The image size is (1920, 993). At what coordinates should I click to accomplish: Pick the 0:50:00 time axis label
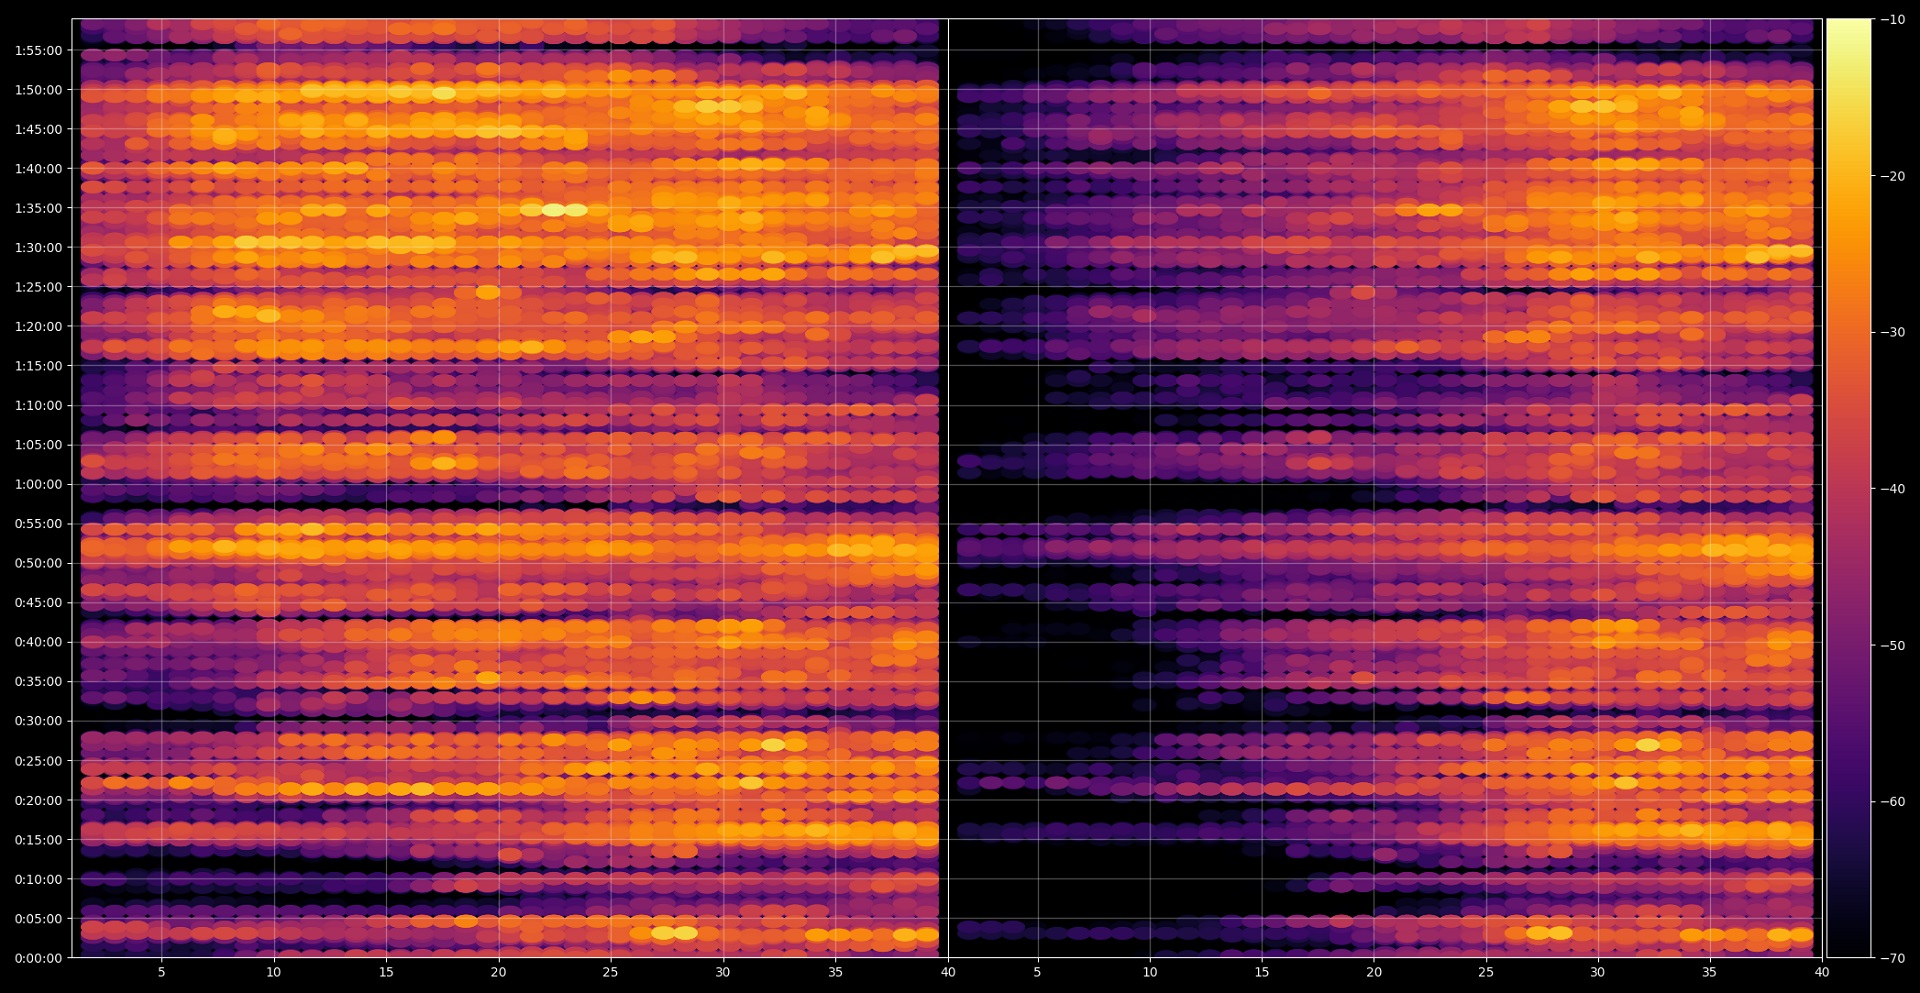click(x=38, y=563)
